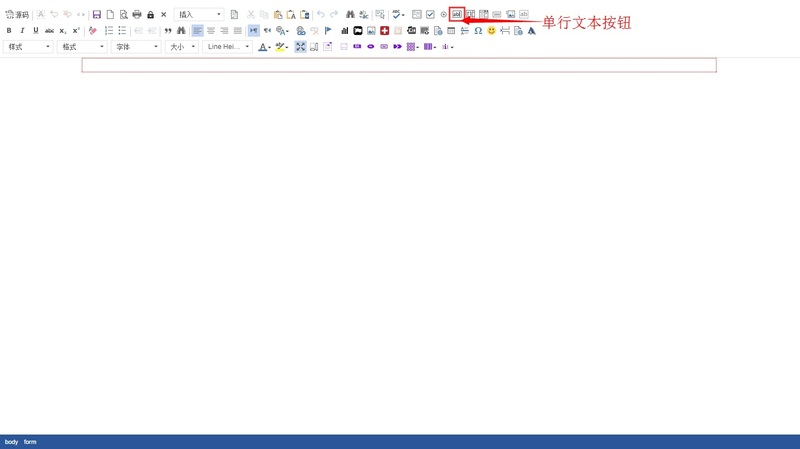Open the text color picker
The height and width of the screenshot is (449, 800).
(x=264, y=47)
